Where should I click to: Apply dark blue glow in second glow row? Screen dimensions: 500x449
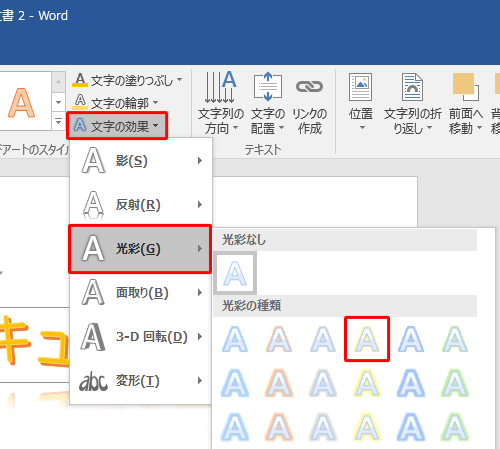[411, 383]
